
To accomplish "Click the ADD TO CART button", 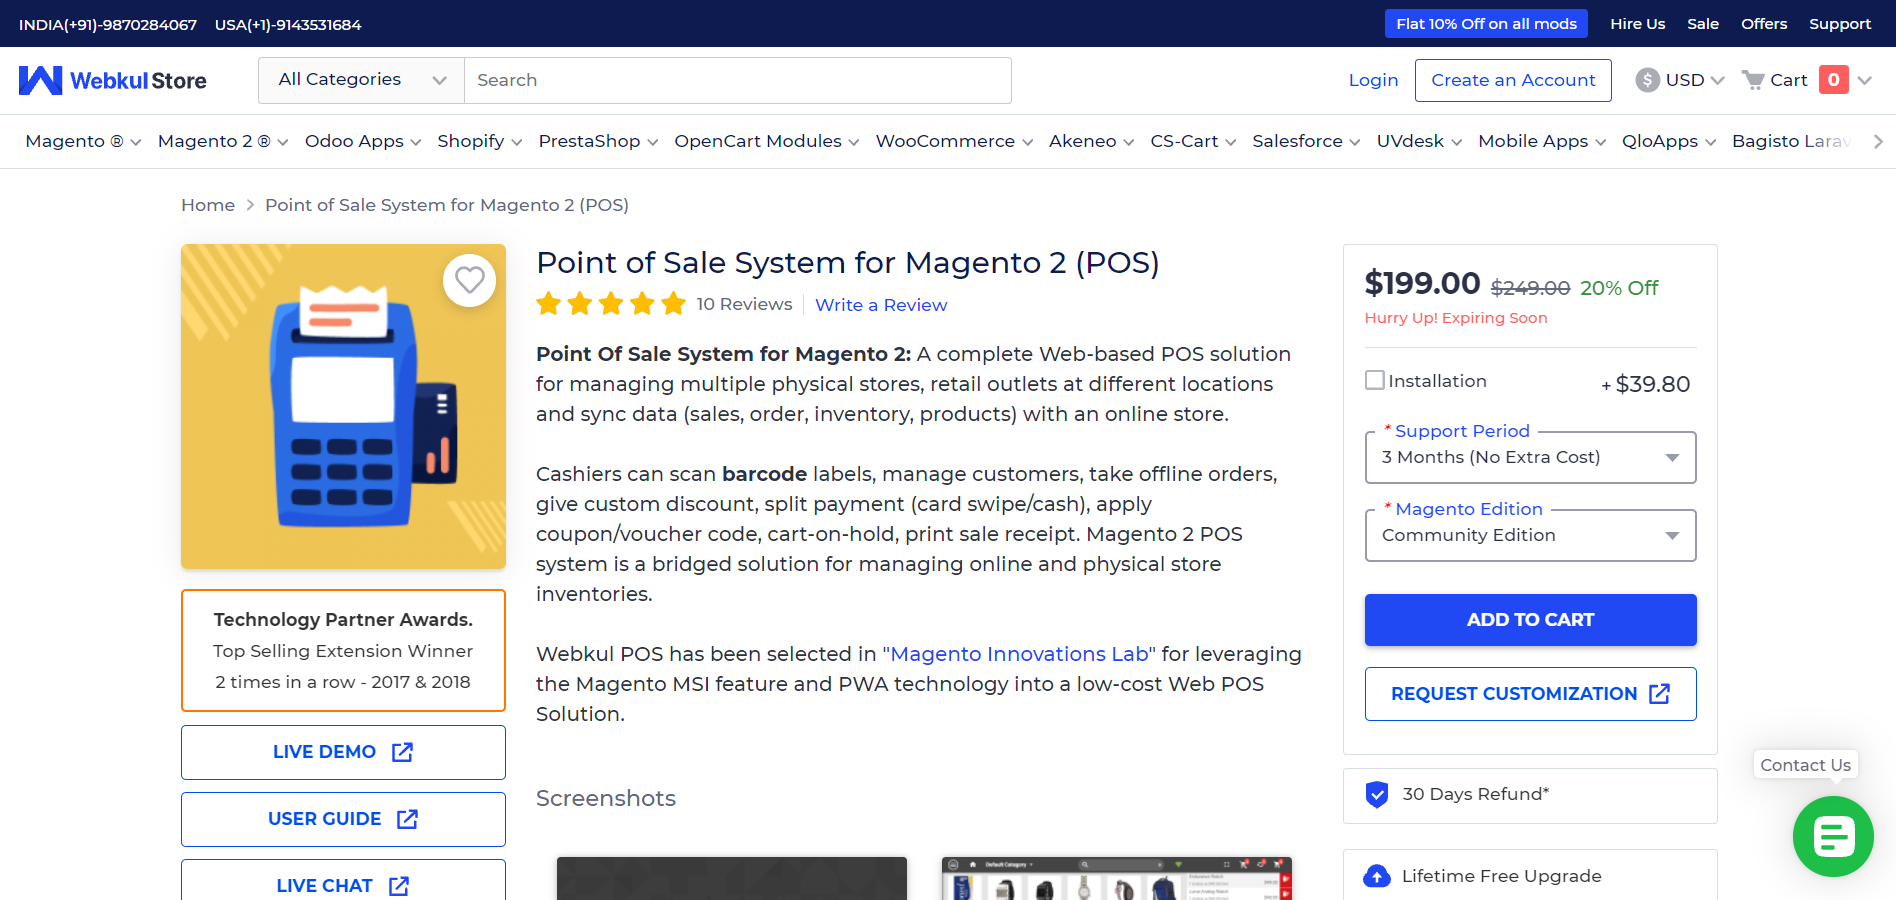I will pyautogui.click(x=1530, y=620).
